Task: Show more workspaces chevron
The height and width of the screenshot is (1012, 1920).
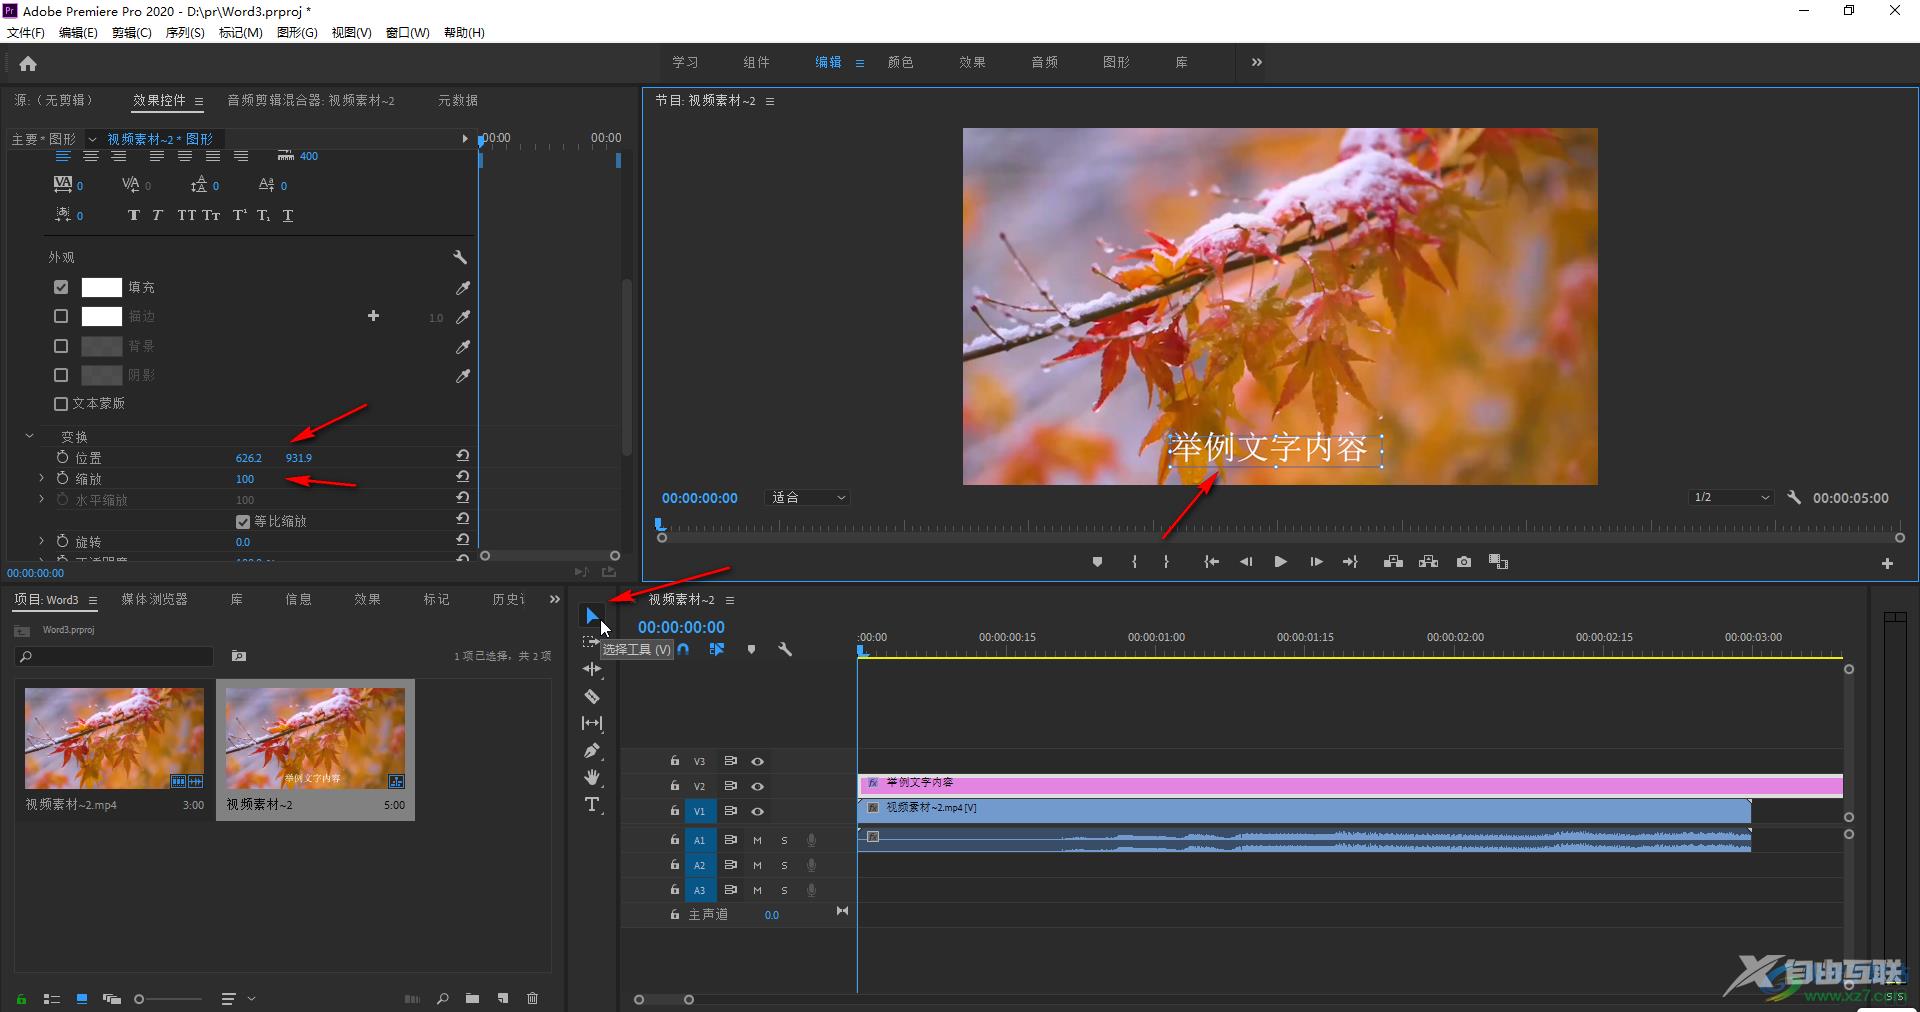Action: [1257, 62]
